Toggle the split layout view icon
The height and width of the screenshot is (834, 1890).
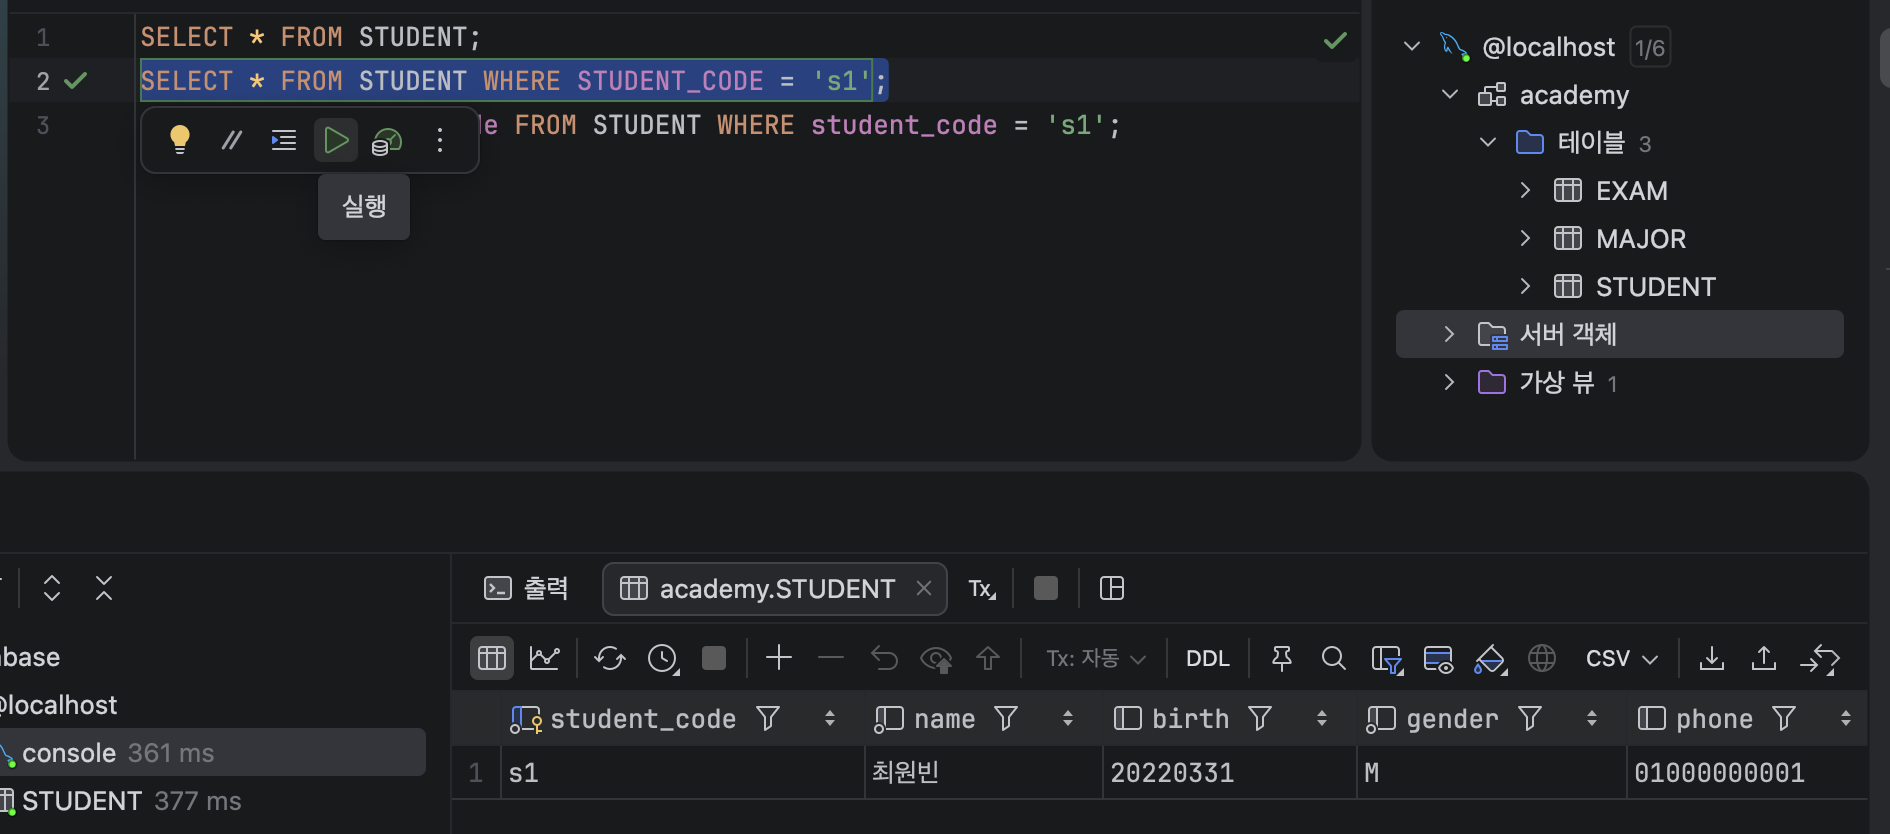pos(1112,588)
